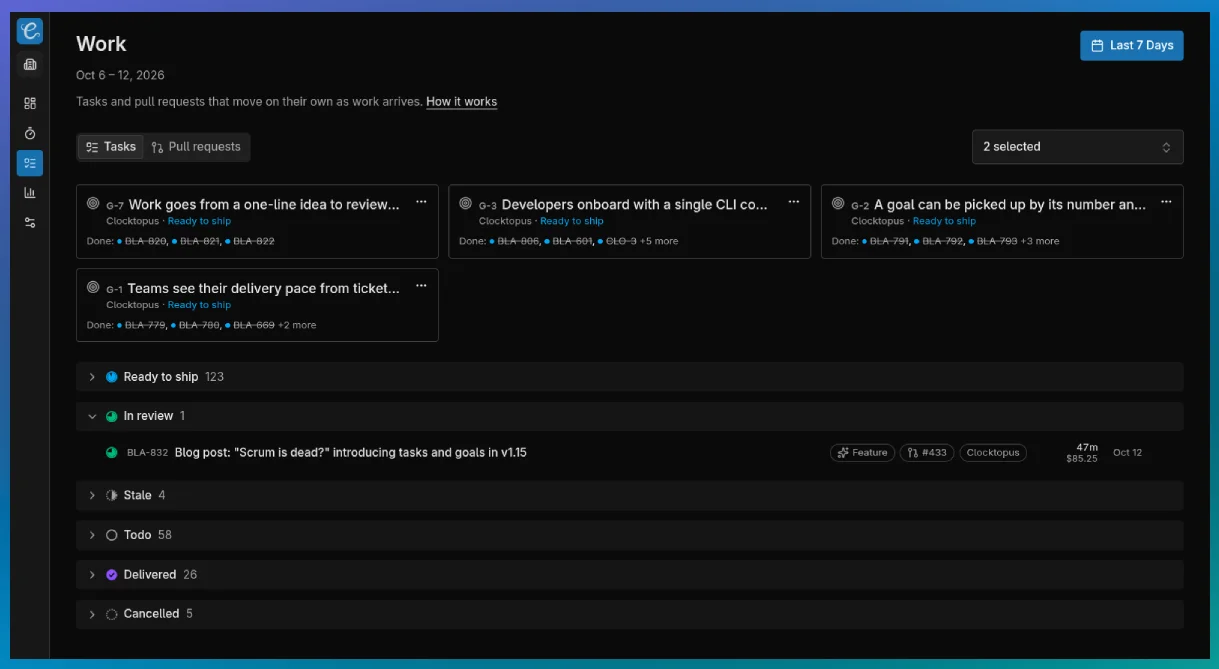
Task: Expand the Cancelled group chevron
Action: 92,614
